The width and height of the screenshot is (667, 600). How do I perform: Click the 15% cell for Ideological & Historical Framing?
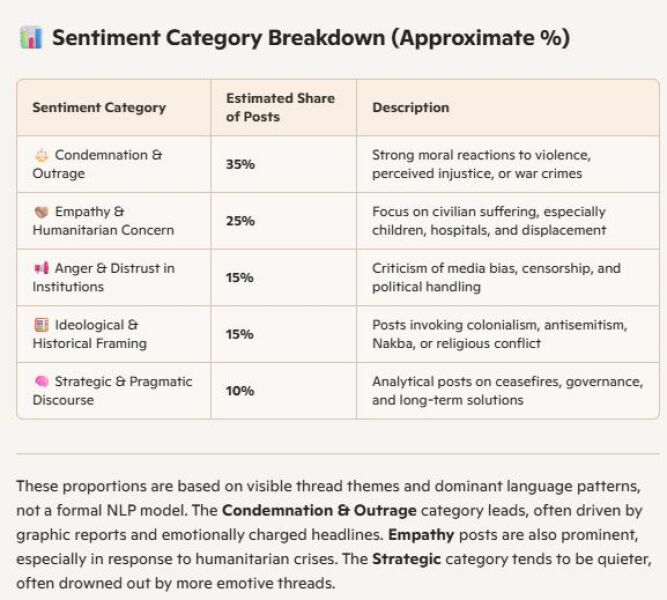click(x=240, y=334)
